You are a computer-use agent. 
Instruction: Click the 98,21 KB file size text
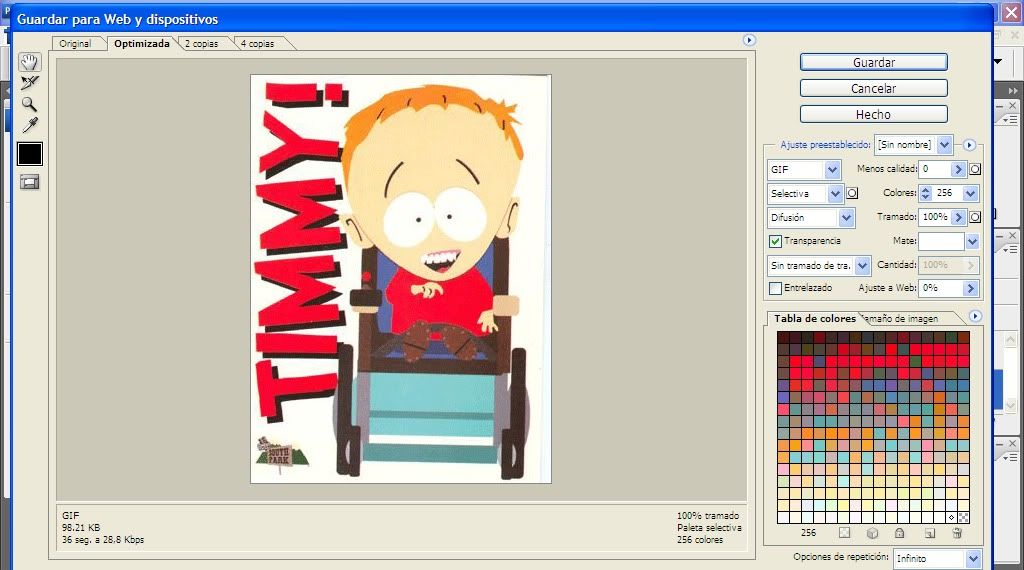point(81,528)
